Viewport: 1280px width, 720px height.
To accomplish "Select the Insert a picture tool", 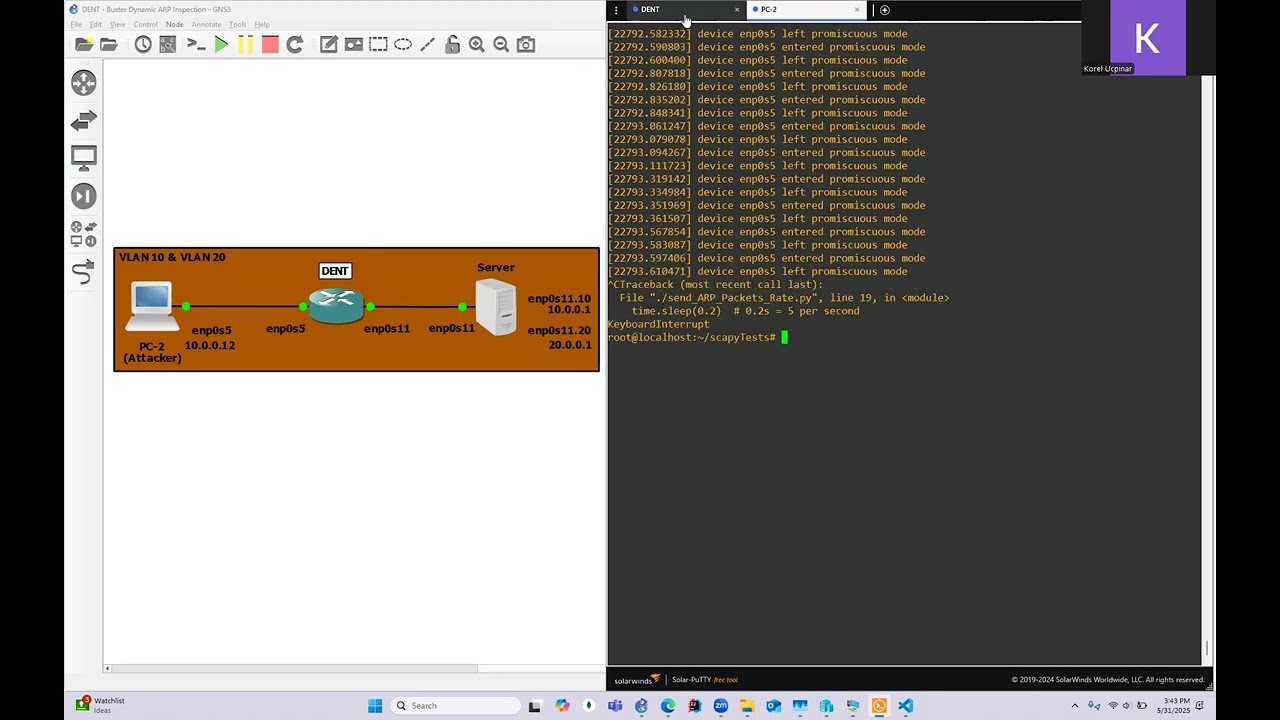I will [353, 44].
